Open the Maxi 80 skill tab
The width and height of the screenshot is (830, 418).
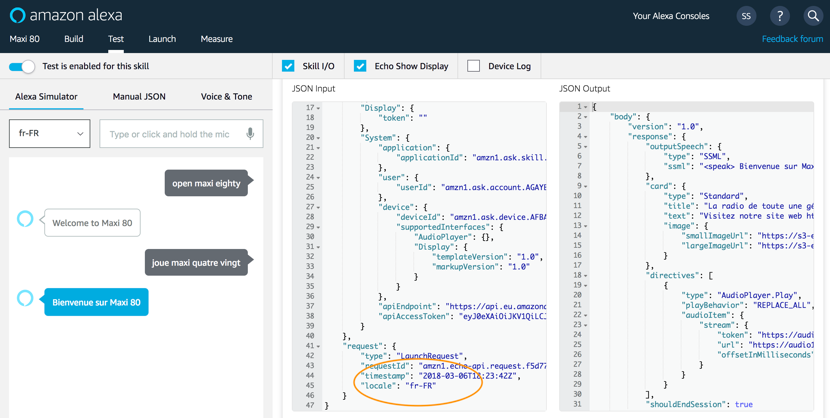[x=24, y=39]
